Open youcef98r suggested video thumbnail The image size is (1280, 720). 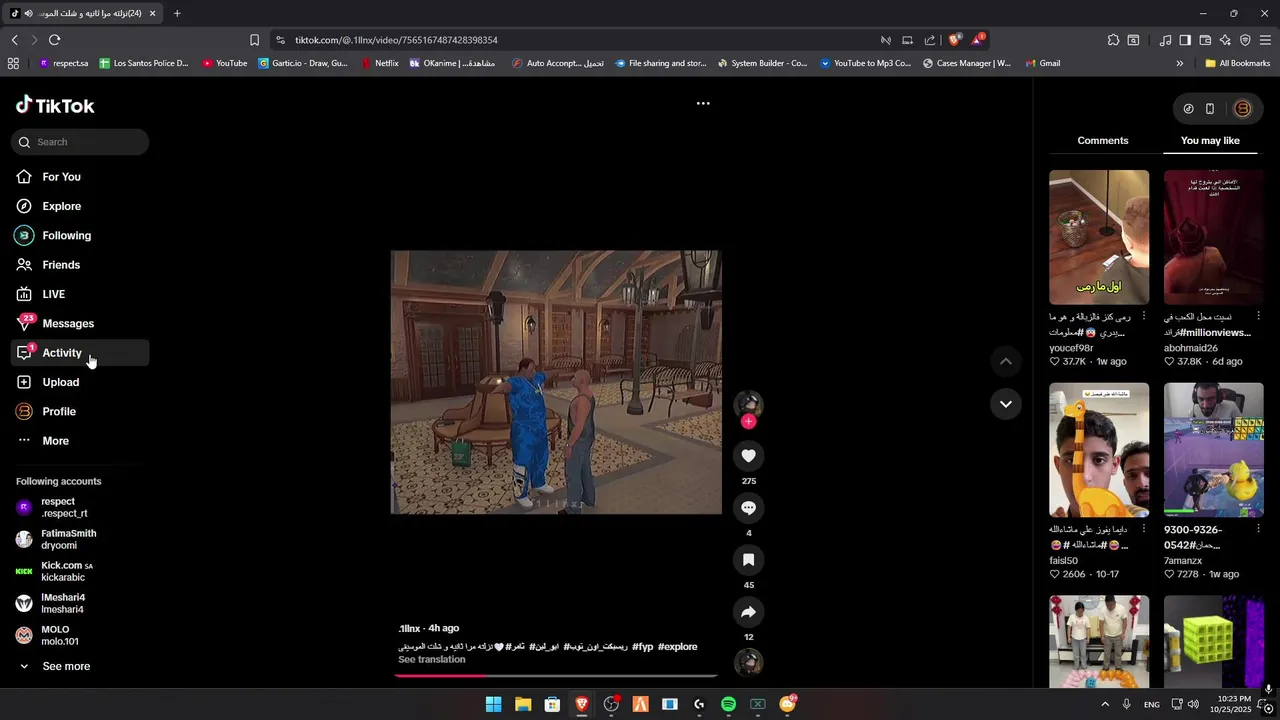coord(1099,237)
